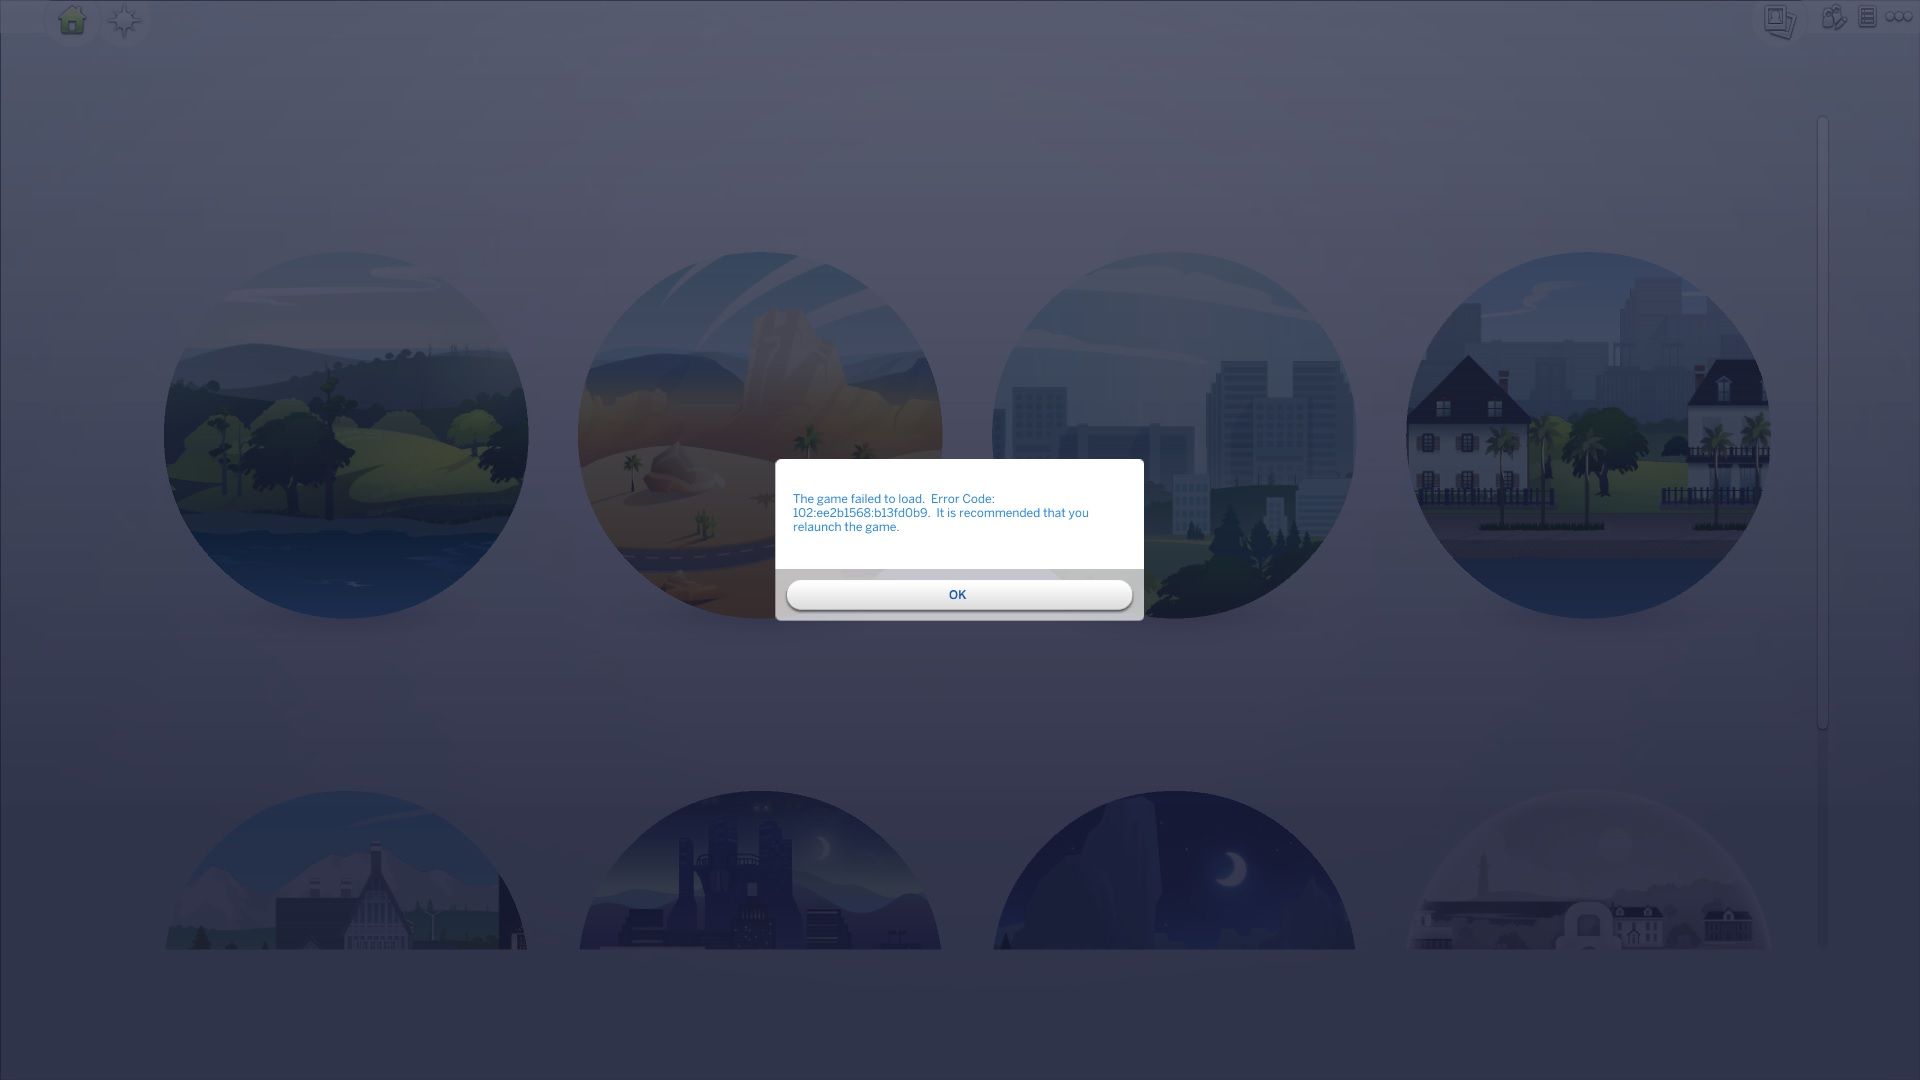Open Manage Households people-with-pencil icon

1833,18
